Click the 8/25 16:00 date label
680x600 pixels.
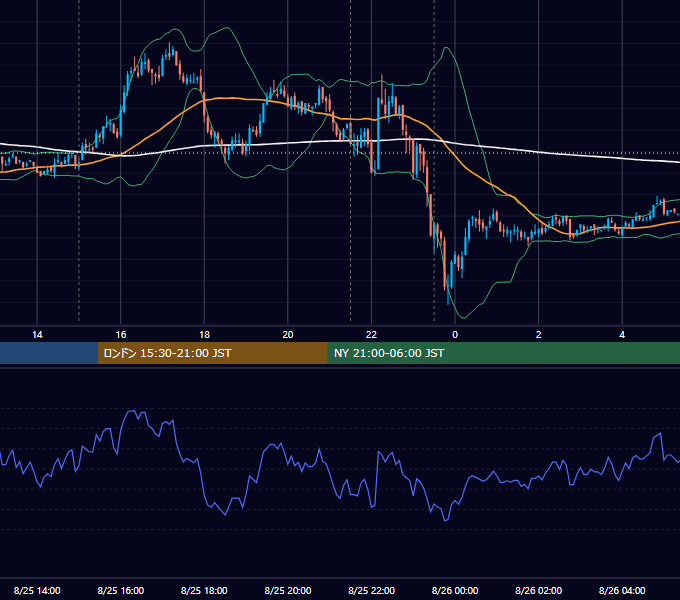click(x=121, y=590)
